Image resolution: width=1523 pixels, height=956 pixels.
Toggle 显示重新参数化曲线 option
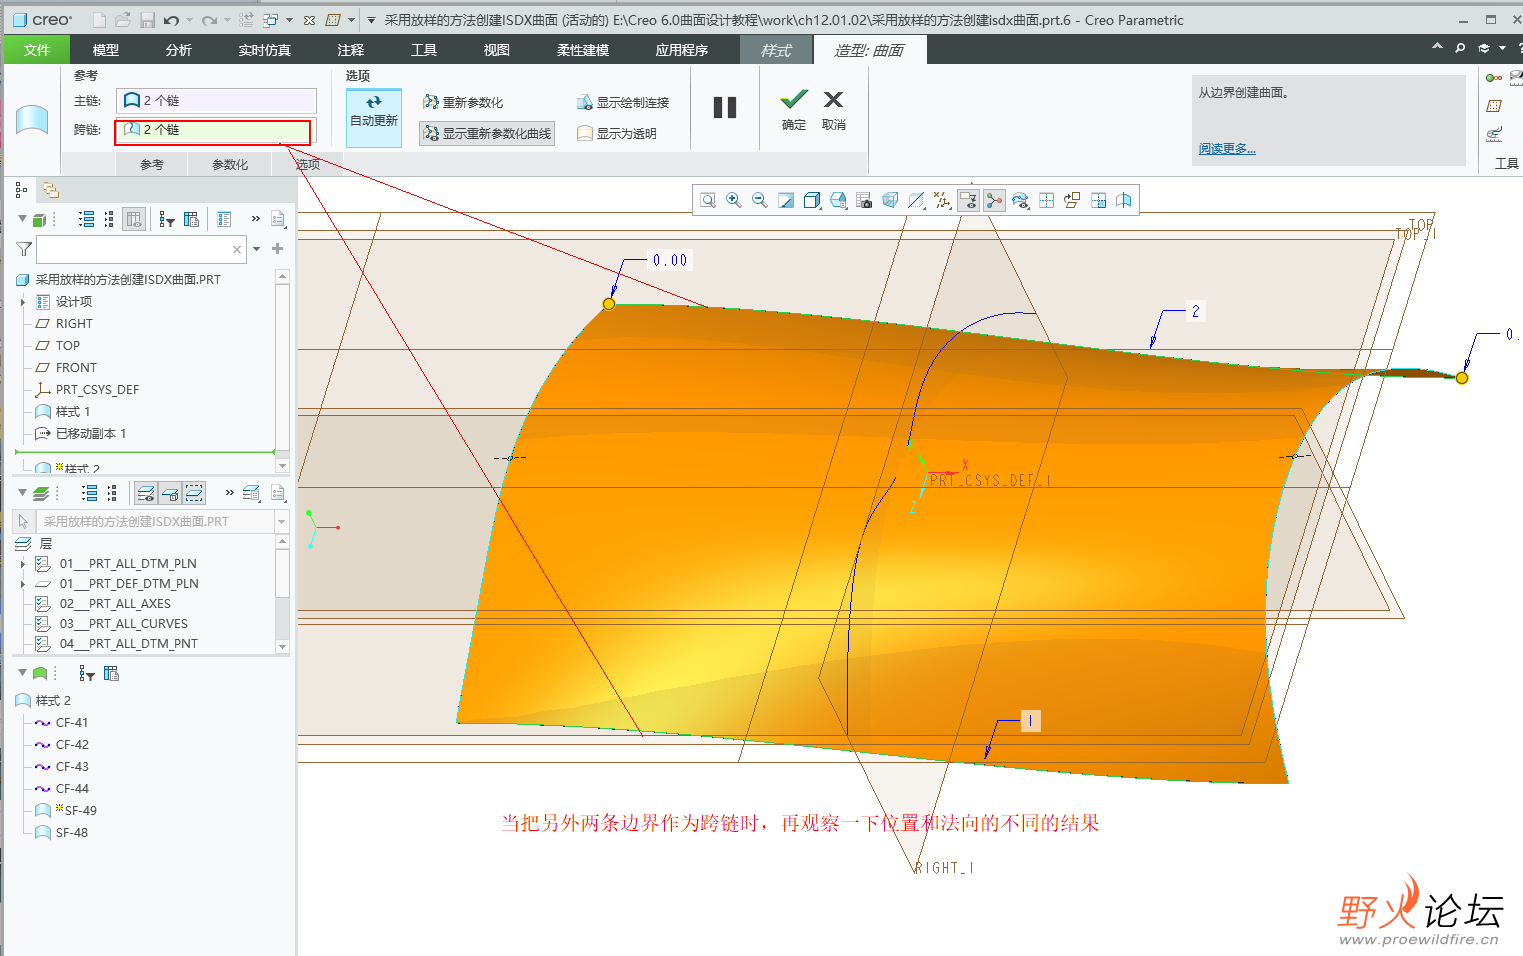[x=486, y=133]
